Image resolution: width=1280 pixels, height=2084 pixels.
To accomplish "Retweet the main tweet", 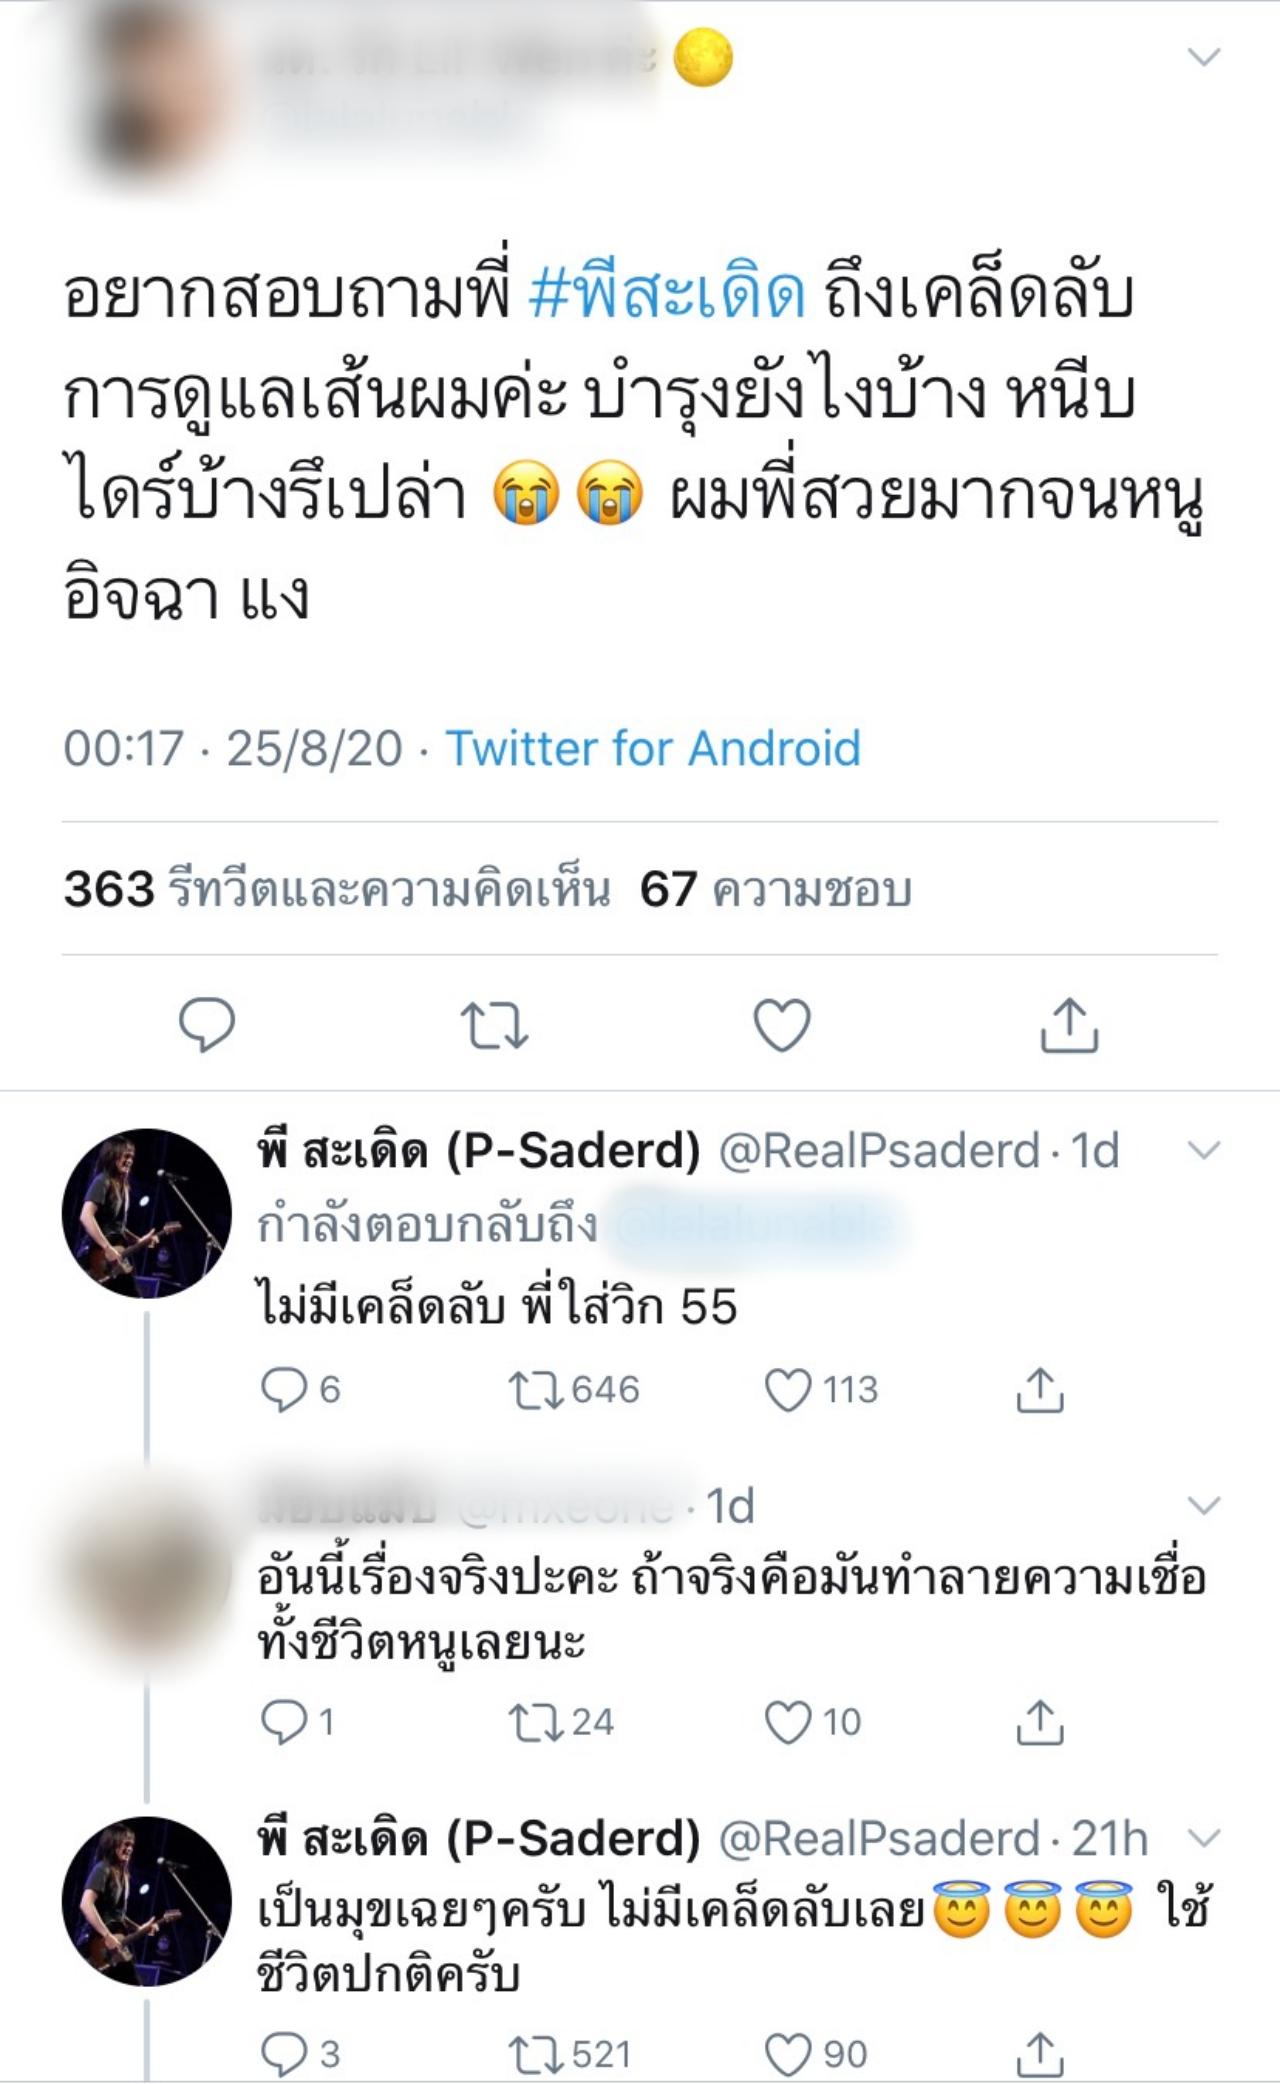I will (x=494, y=1025).
